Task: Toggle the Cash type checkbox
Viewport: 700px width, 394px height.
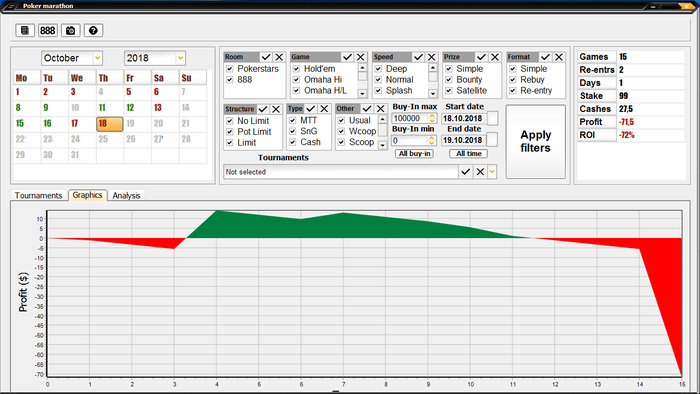Action: 293,142
